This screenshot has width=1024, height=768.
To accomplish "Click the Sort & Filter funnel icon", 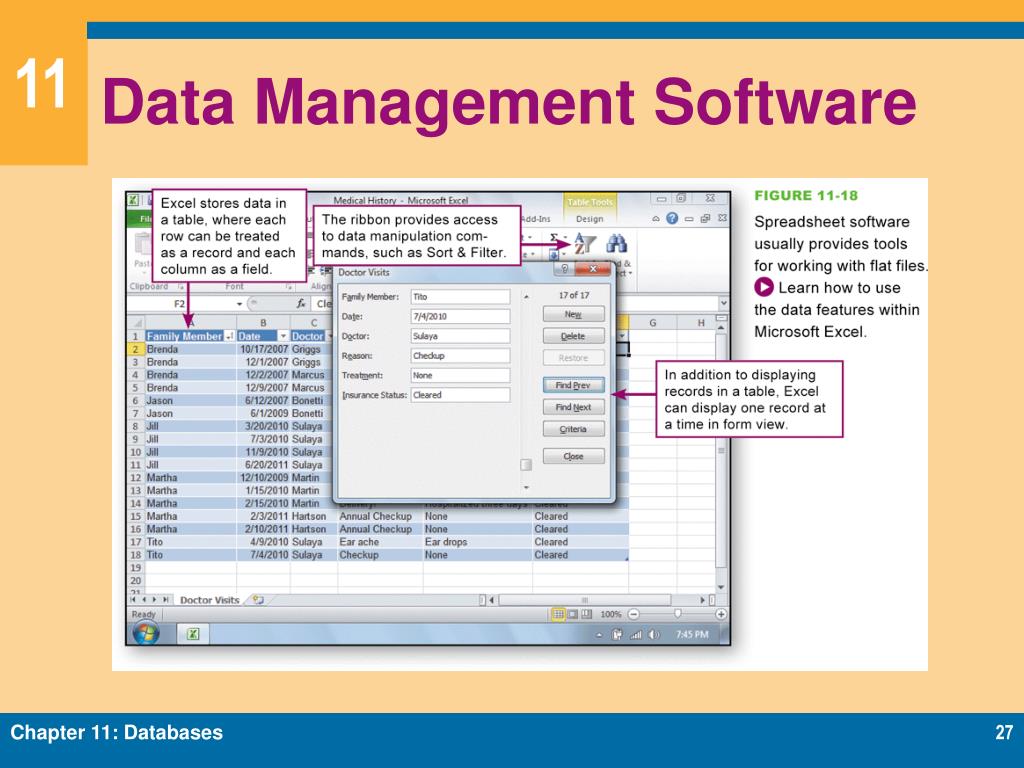I will (584, 244).
